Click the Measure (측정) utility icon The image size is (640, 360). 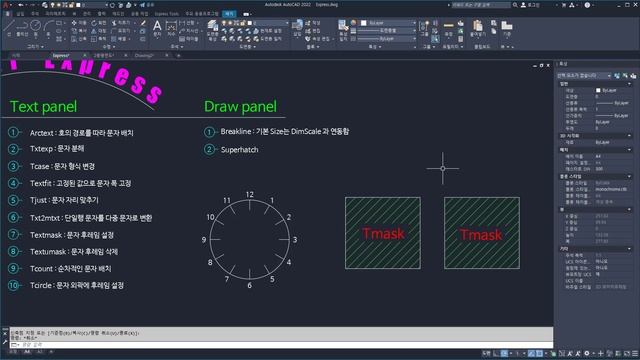(x=449, y=29)
